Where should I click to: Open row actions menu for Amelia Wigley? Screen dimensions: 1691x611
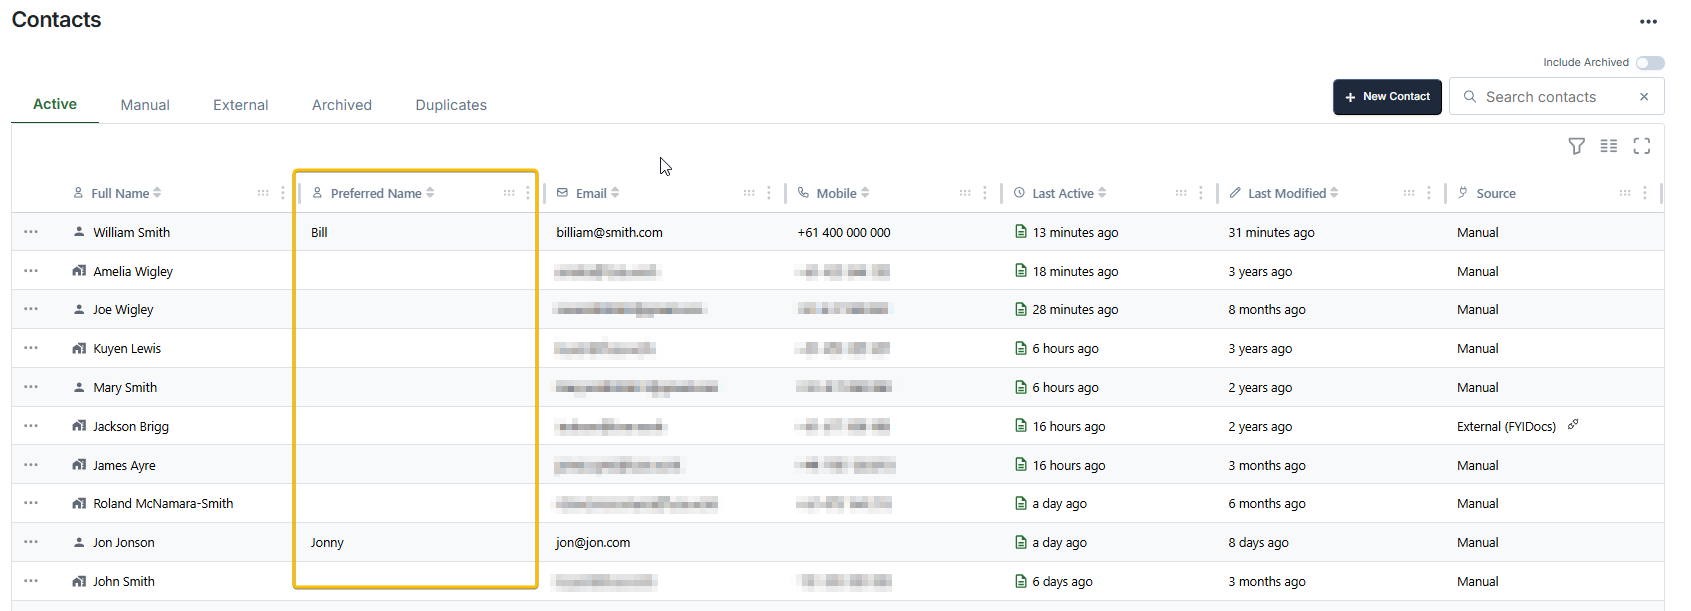tap(31, 271)
